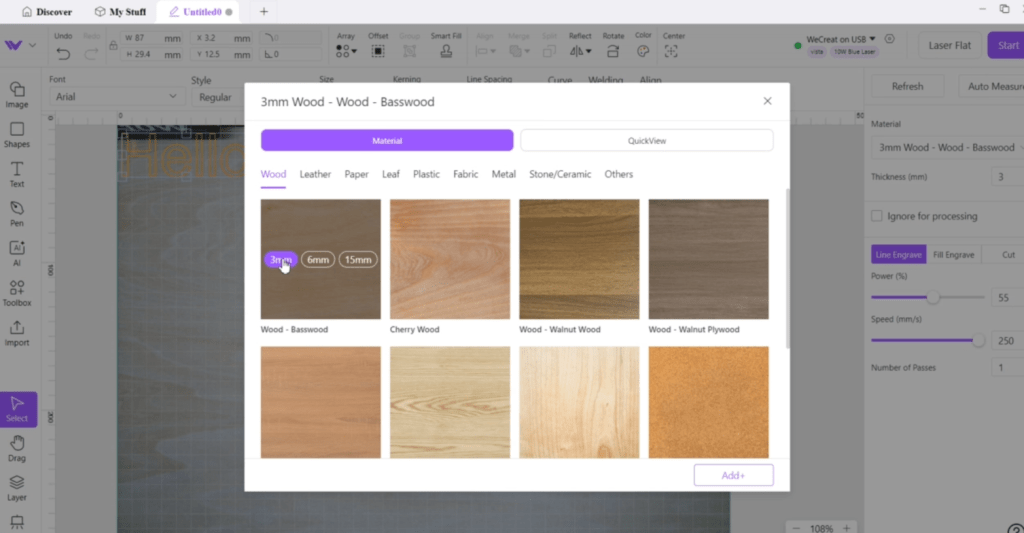Choose the 15mm thickness option
Screen dimensions: 1024x533
click(358, 260)
